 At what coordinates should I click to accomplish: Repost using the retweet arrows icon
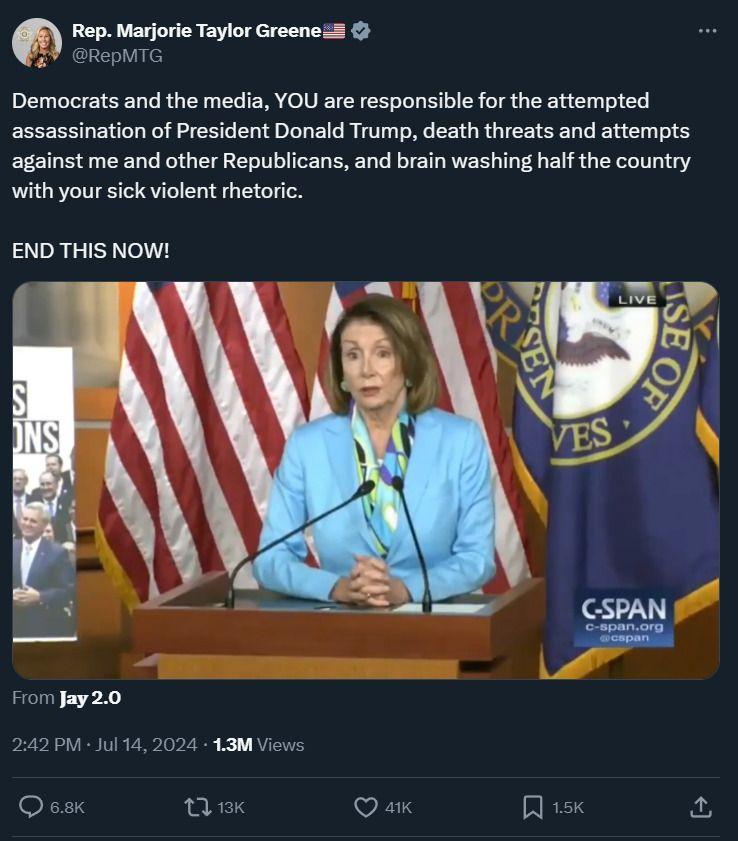click(198, 807)
